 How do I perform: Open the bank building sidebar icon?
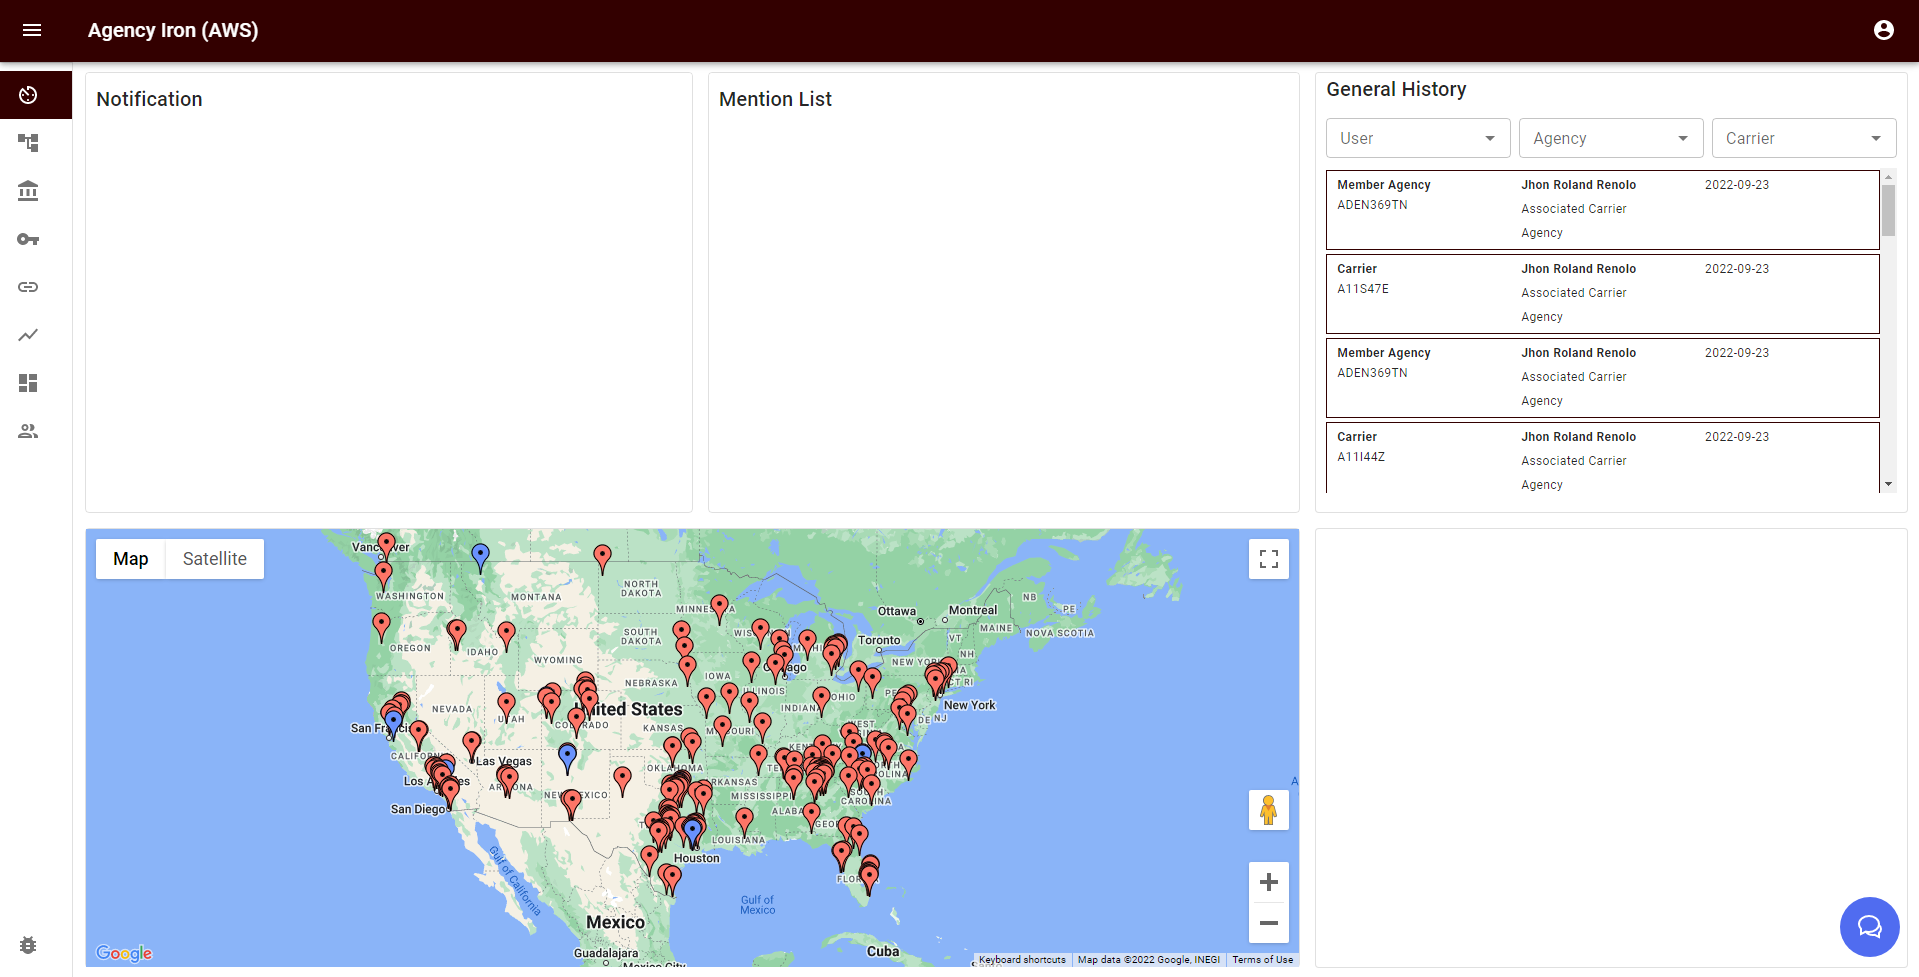point(28,191)
